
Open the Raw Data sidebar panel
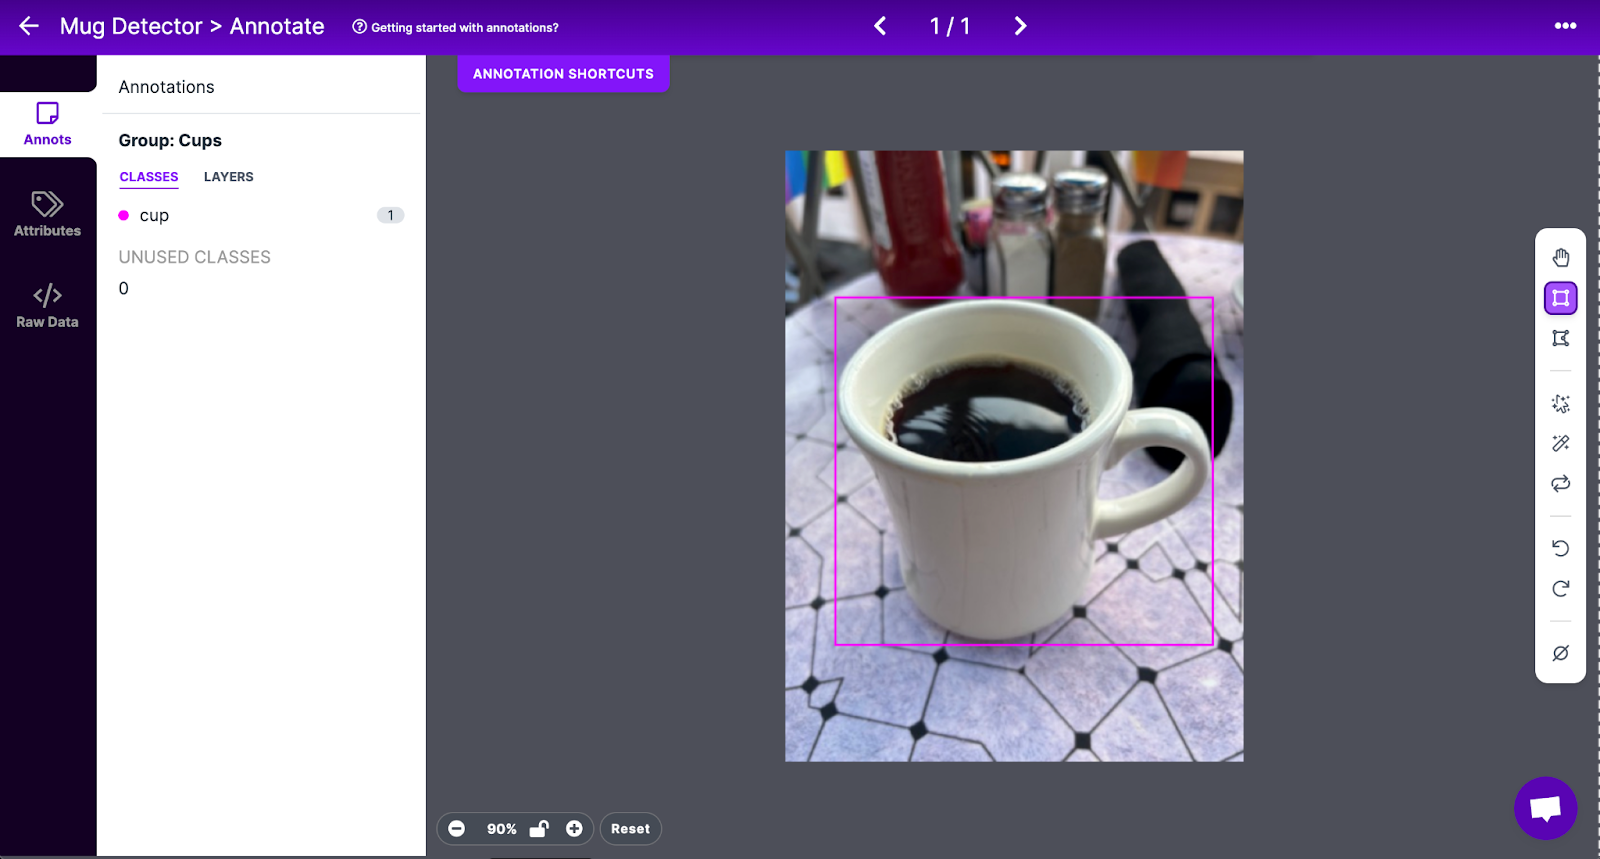click(x=47, y=306)
